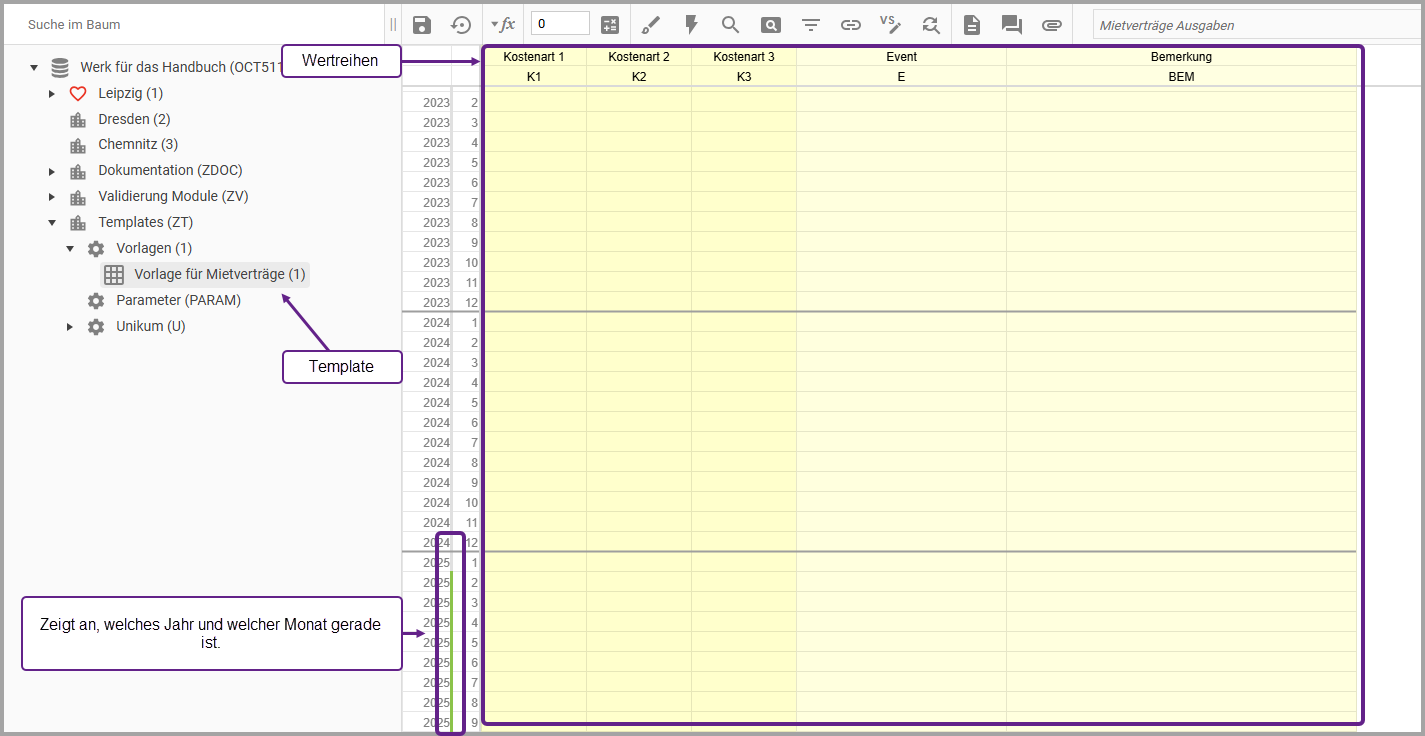Open the magnifier search icon
The image size is (1425, 736).
click(x=730, y=24)
